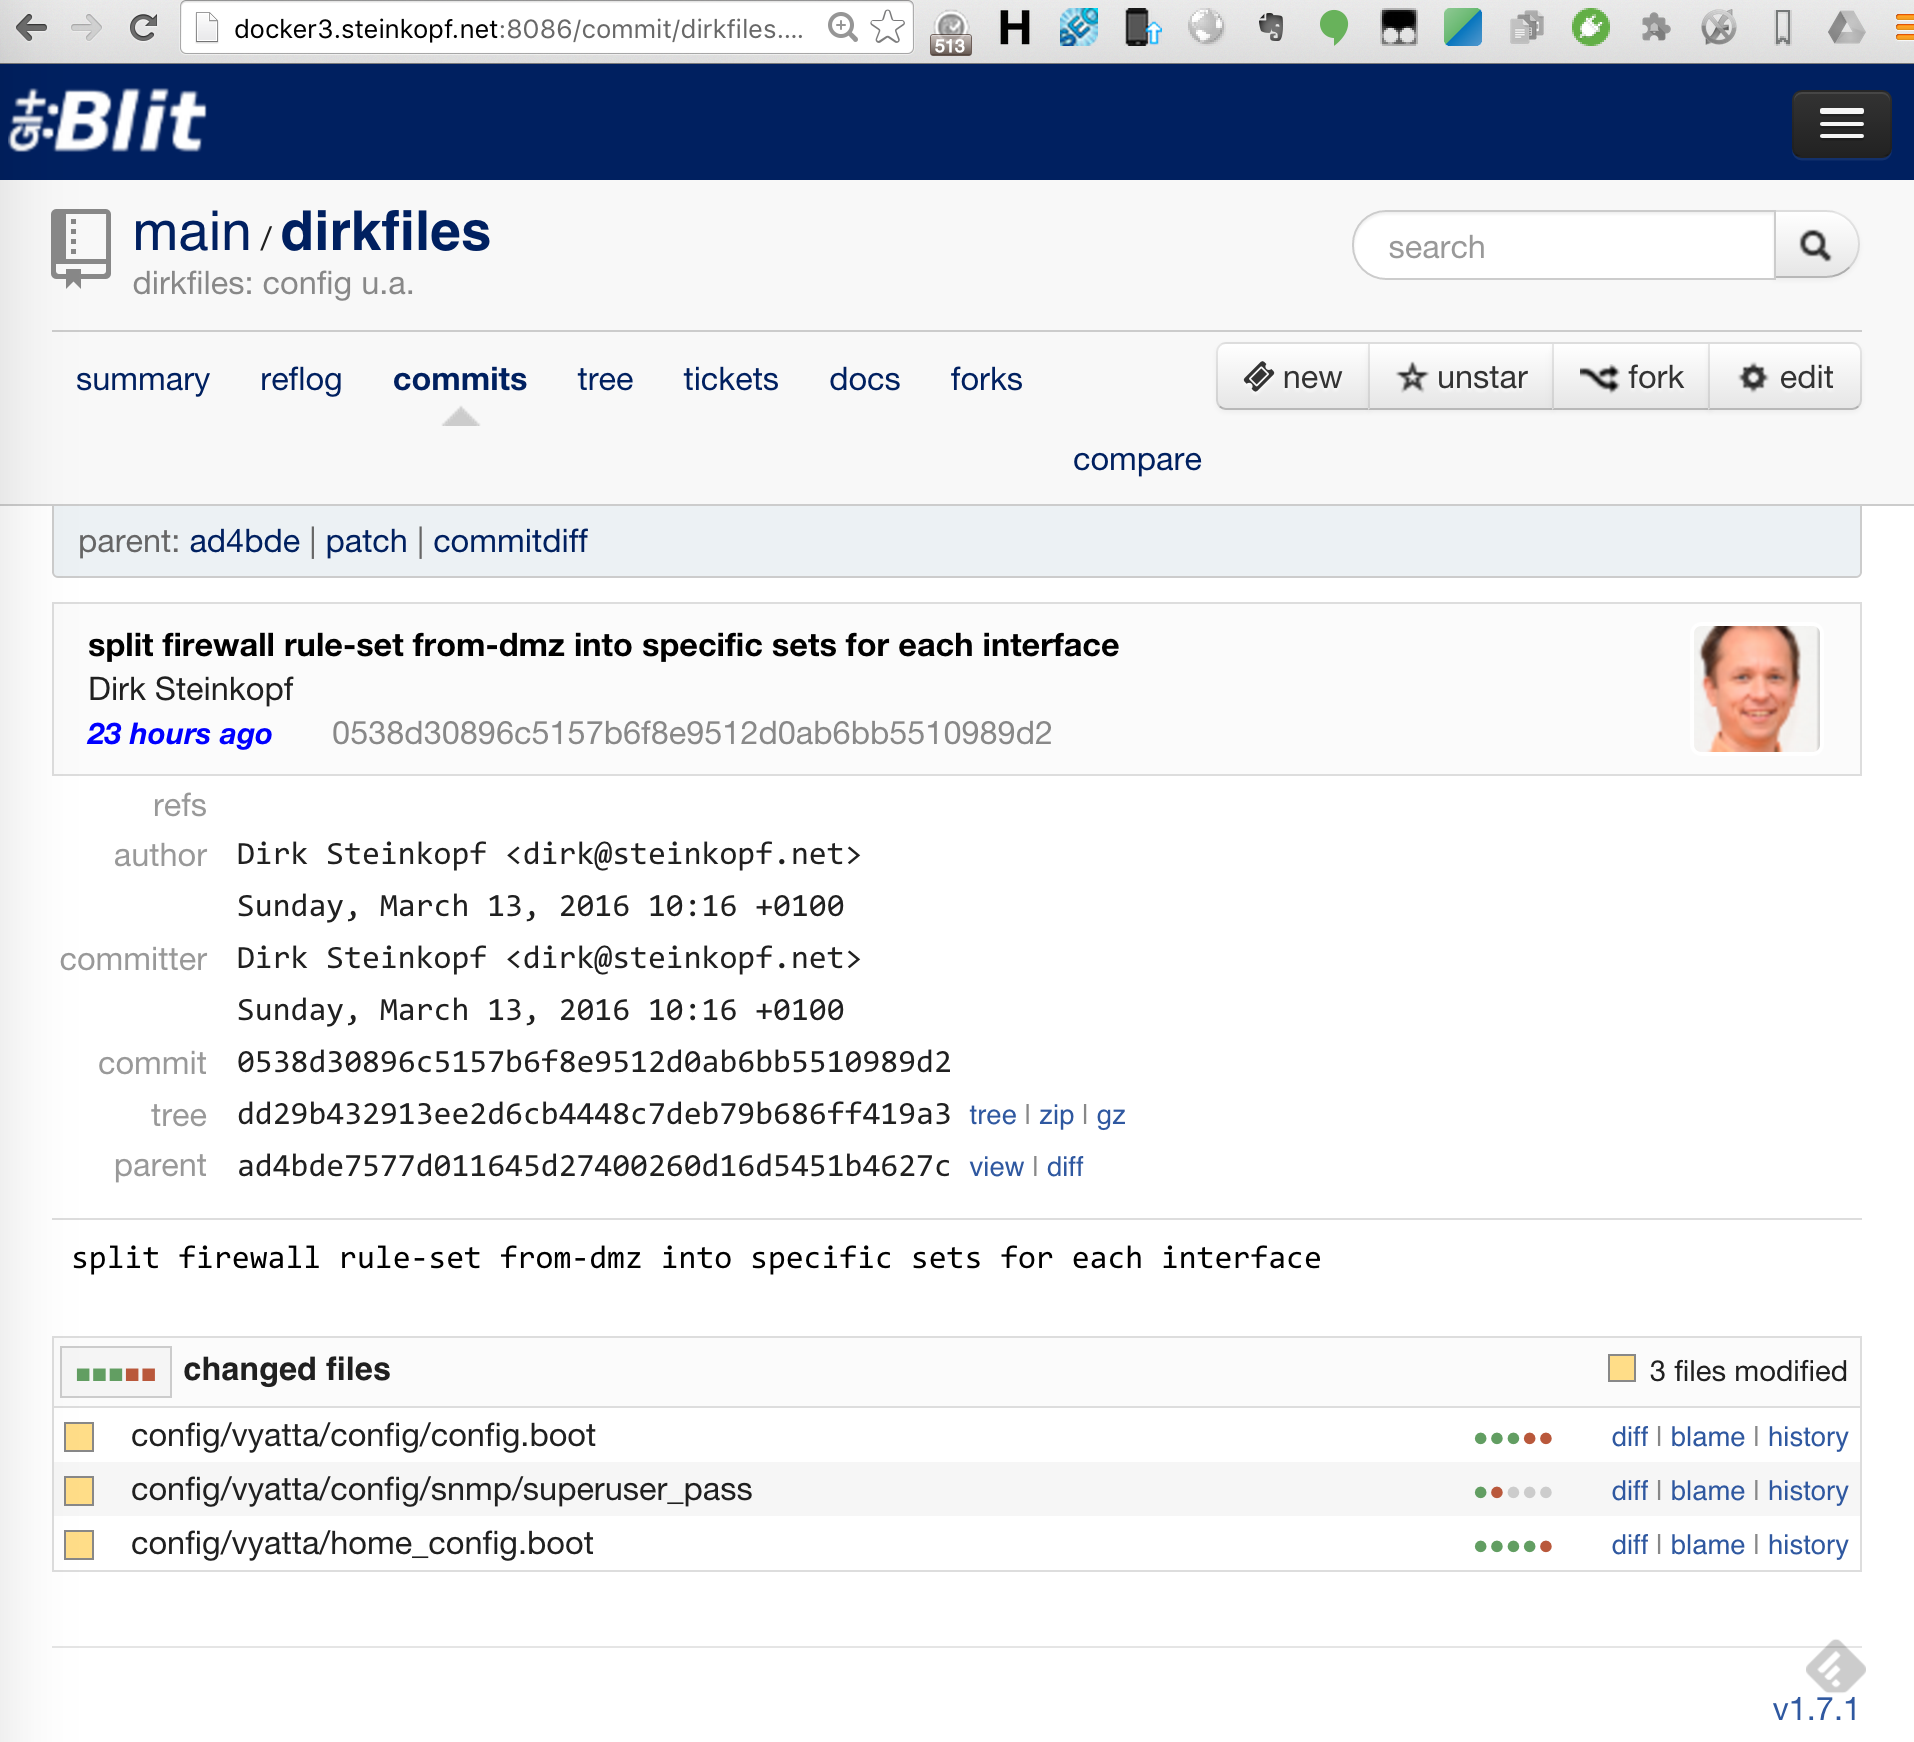Switch to the summary tab
This screenshot has width=1914, height=1742.
[x=142, y=380]
